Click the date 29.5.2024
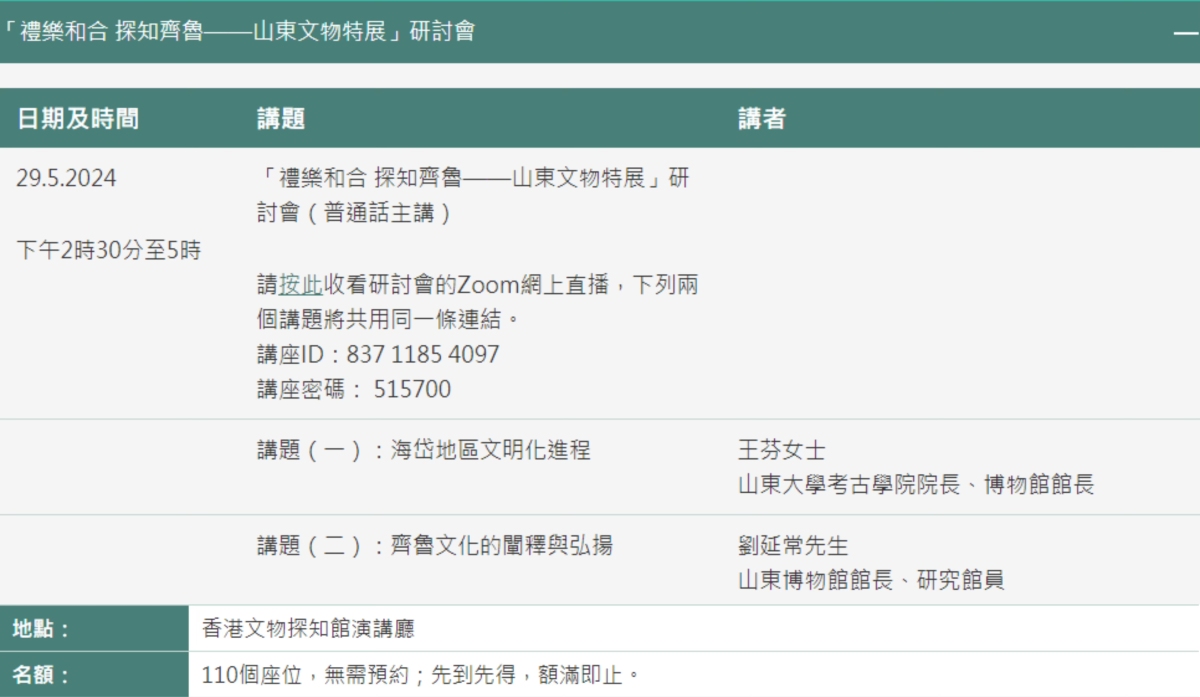 coord(66,179)
